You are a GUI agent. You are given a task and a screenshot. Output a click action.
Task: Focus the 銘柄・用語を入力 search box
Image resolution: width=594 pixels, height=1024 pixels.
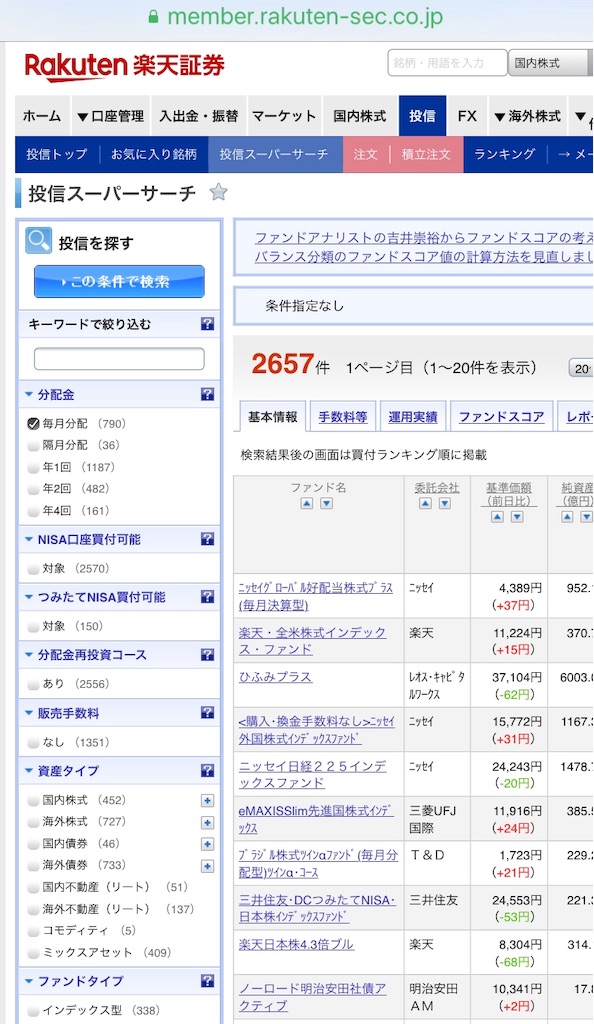tap(447, 63)
